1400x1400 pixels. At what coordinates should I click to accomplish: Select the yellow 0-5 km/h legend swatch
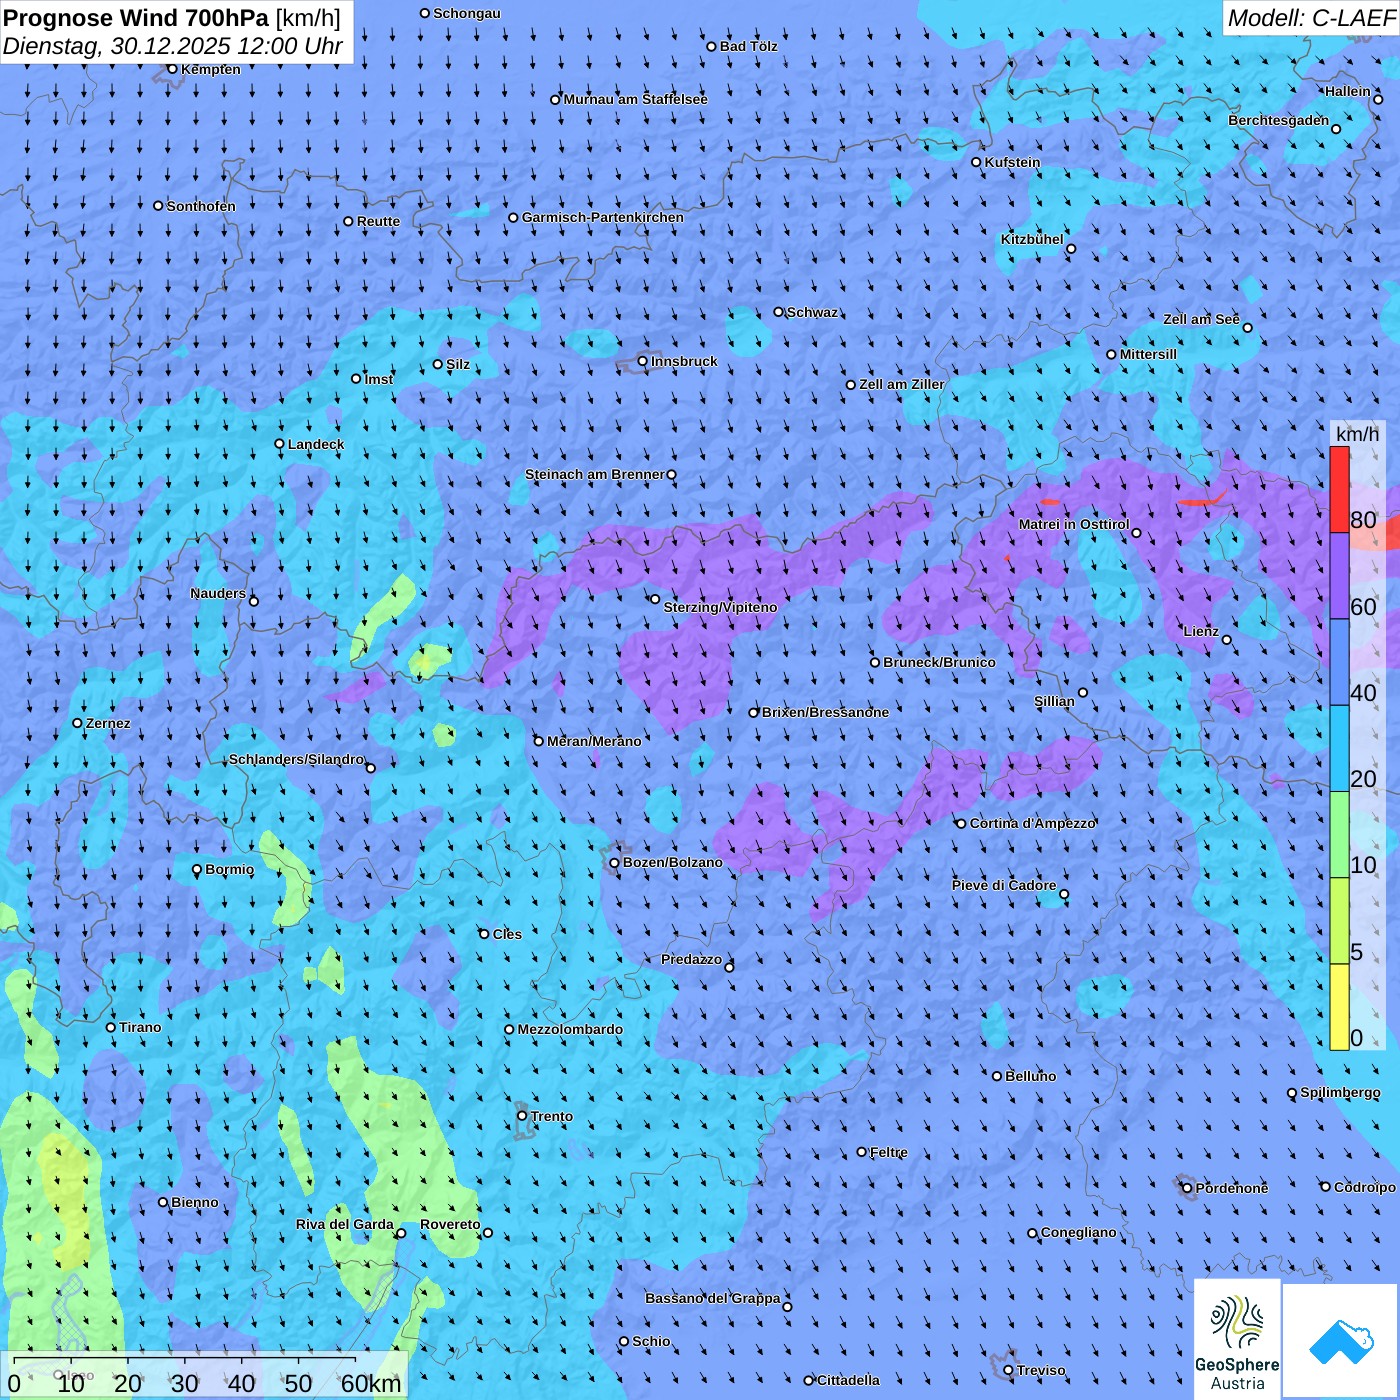pyautogui.click(x=1339, y=1007)
